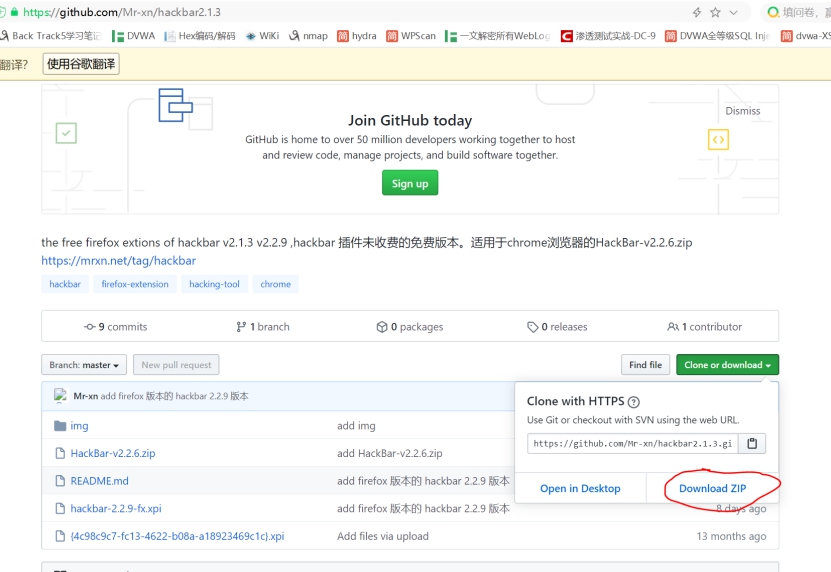The width and height of the screenshot is (831, 572).
Task: Click the padlock secure-site icon
Action: click(x=14, y=12)
